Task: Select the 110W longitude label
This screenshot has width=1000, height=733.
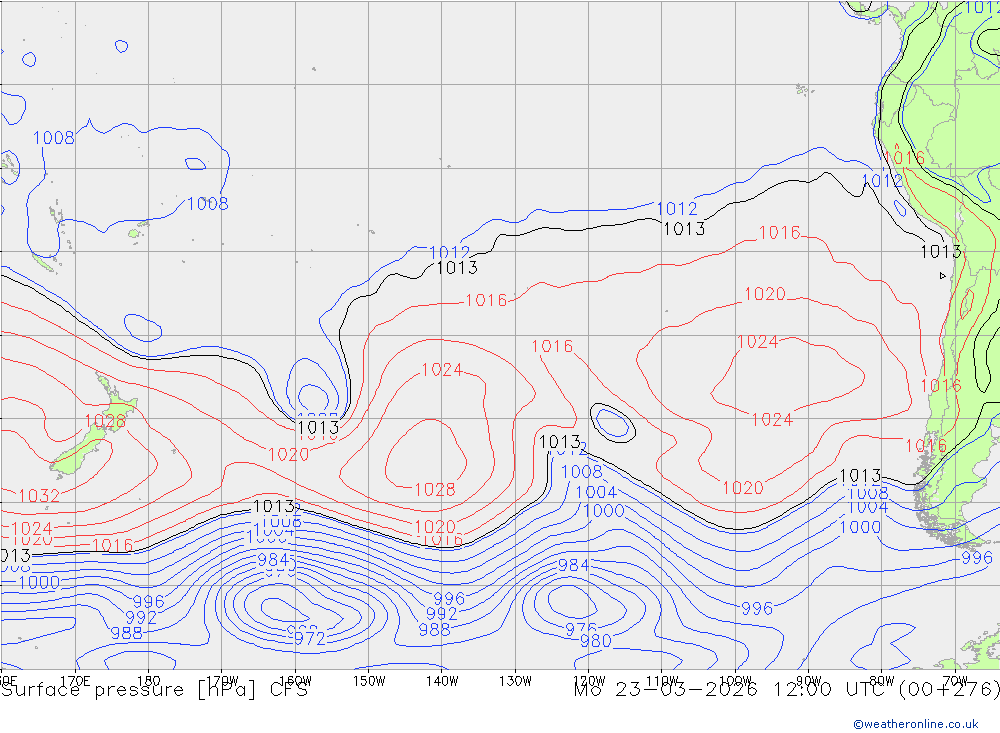Action: [662, 681]
